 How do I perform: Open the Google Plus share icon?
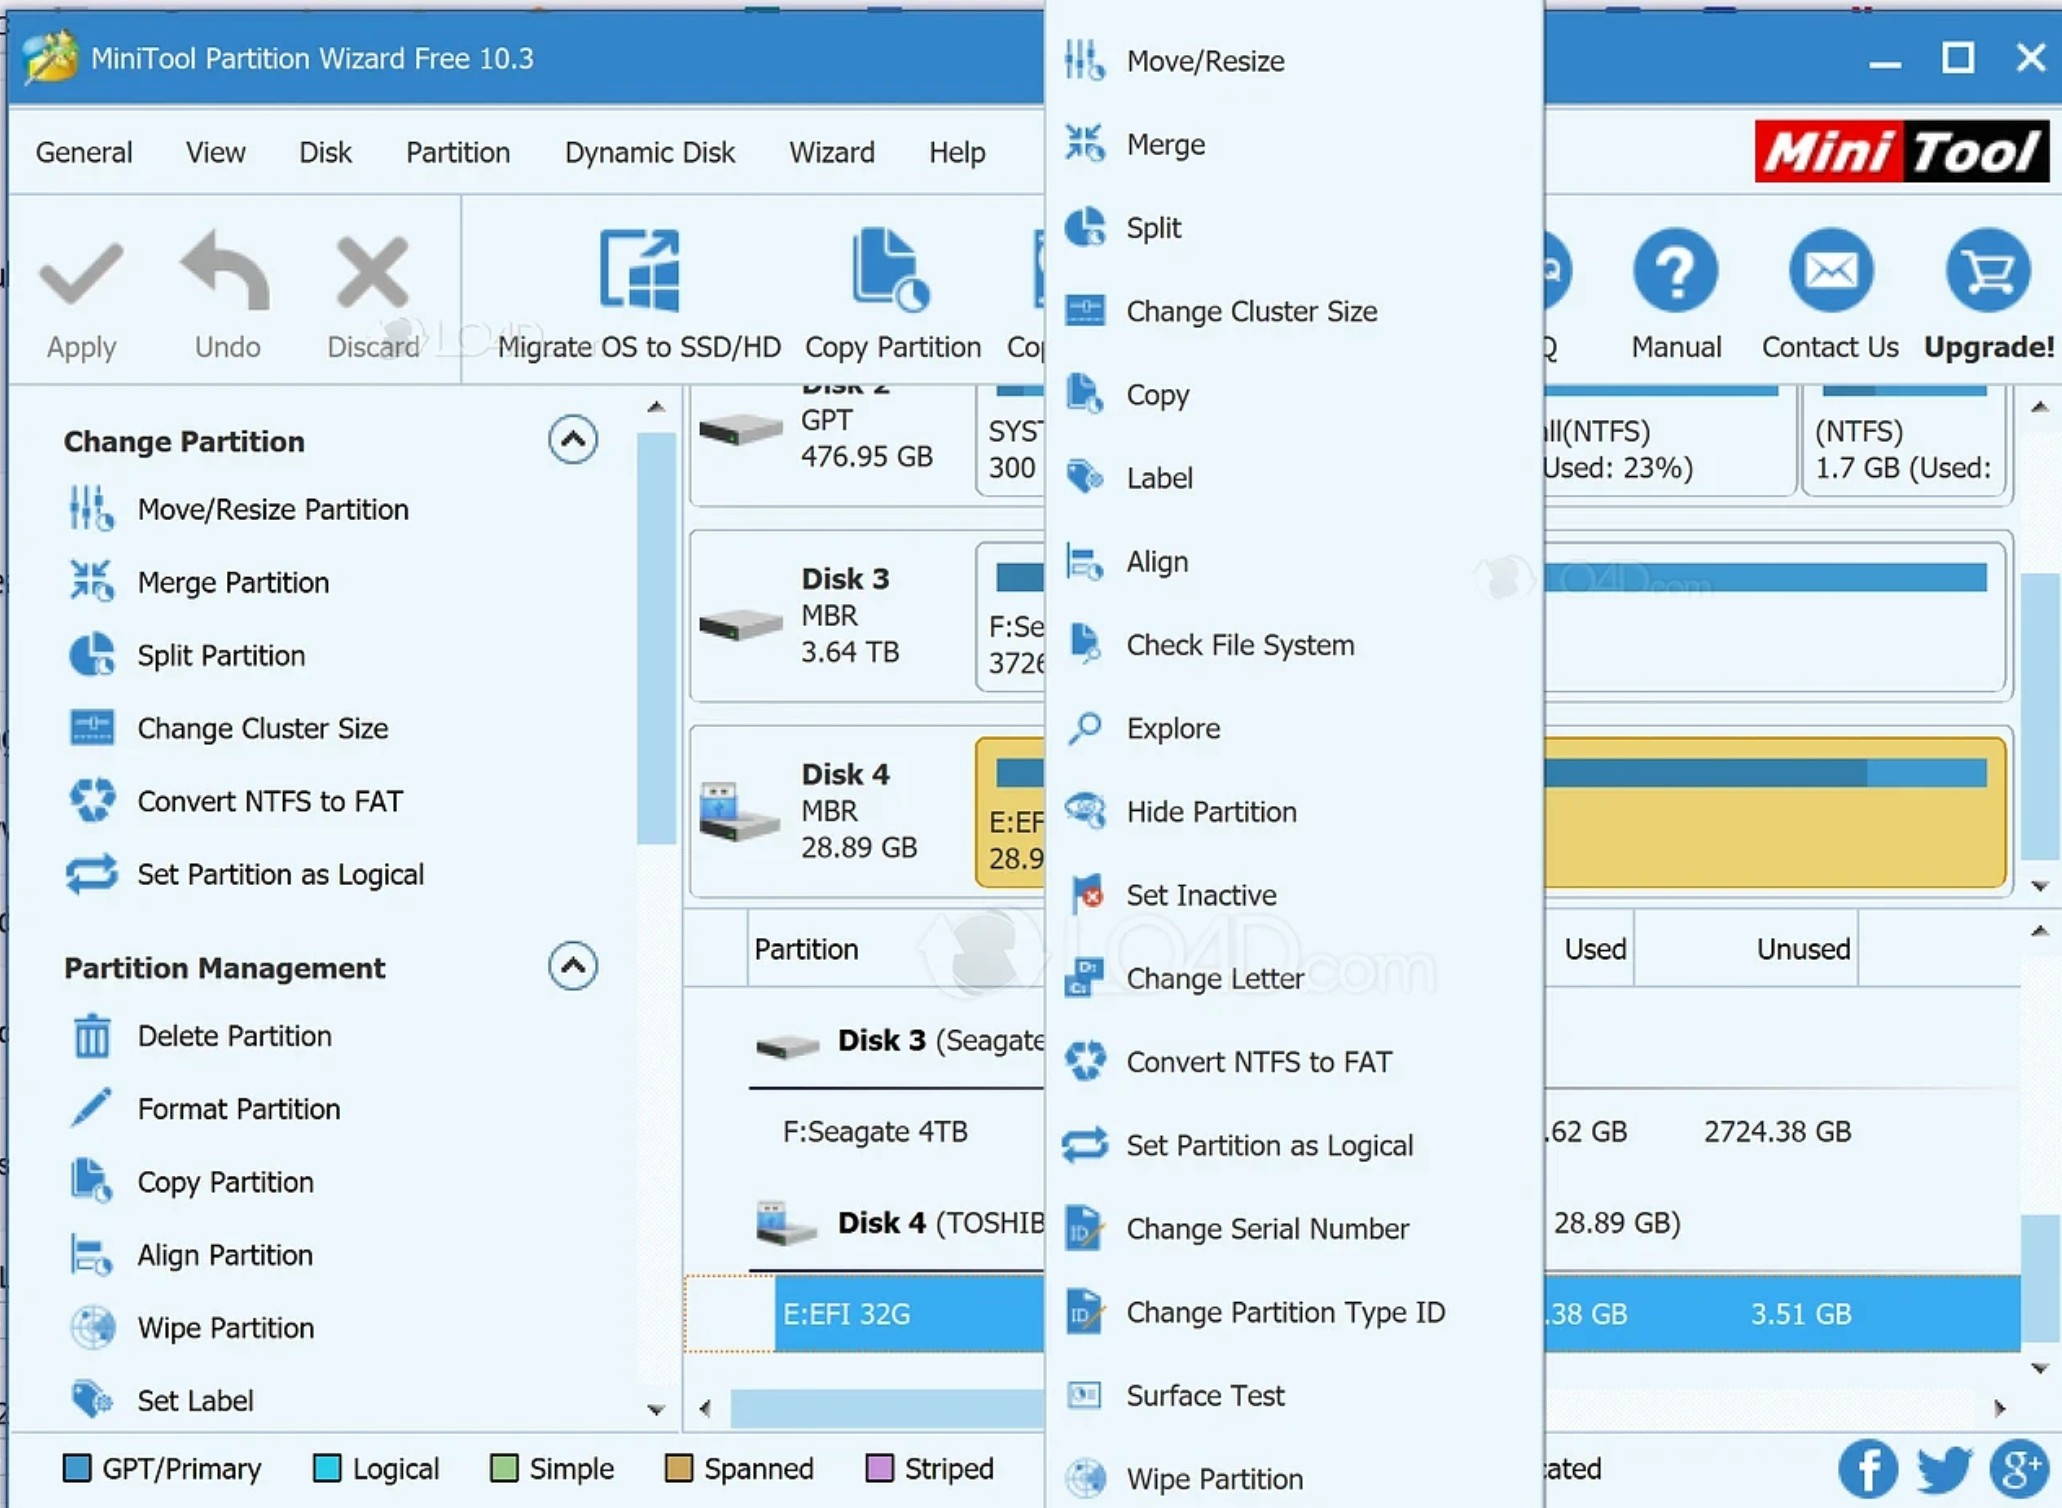tap(2019, 1468)
